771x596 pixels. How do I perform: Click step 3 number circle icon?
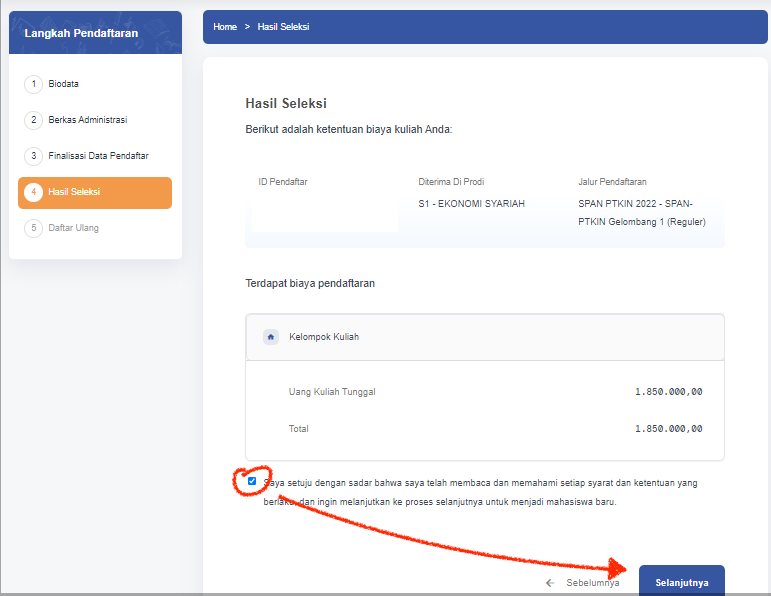coord(33,156)
